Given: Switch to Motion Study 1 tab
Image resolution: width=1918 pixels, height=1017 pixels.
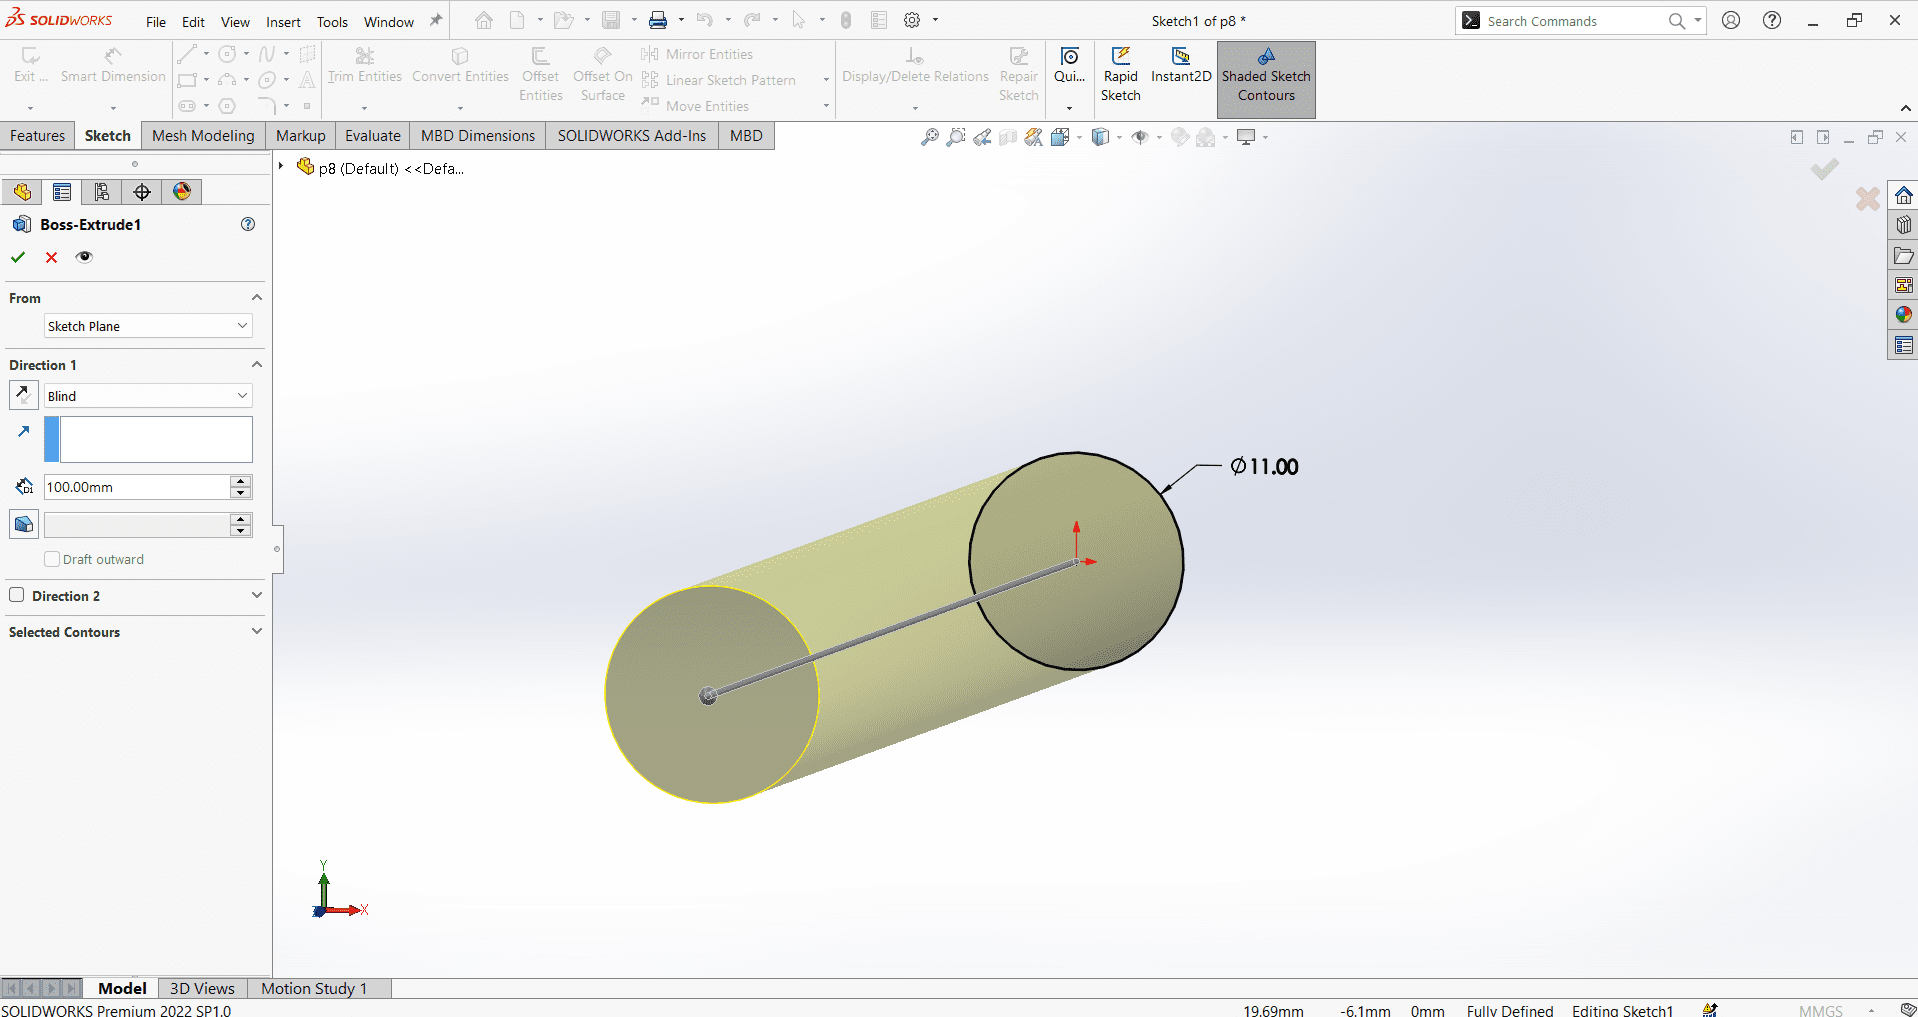Looking at the screenshot, I should click(314, 988).
